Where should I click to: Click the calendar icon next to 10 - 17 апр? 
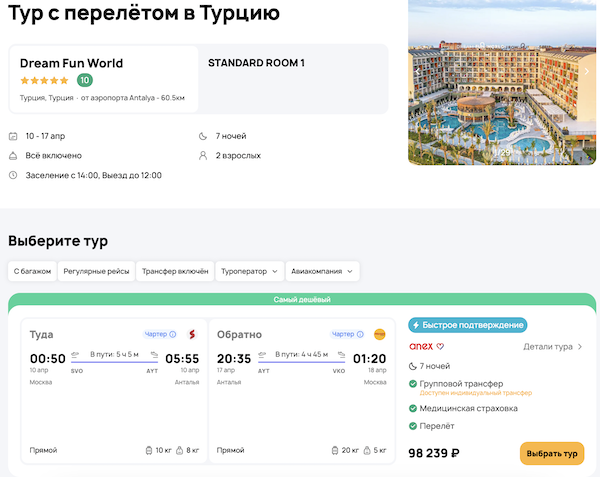[13, 136]
